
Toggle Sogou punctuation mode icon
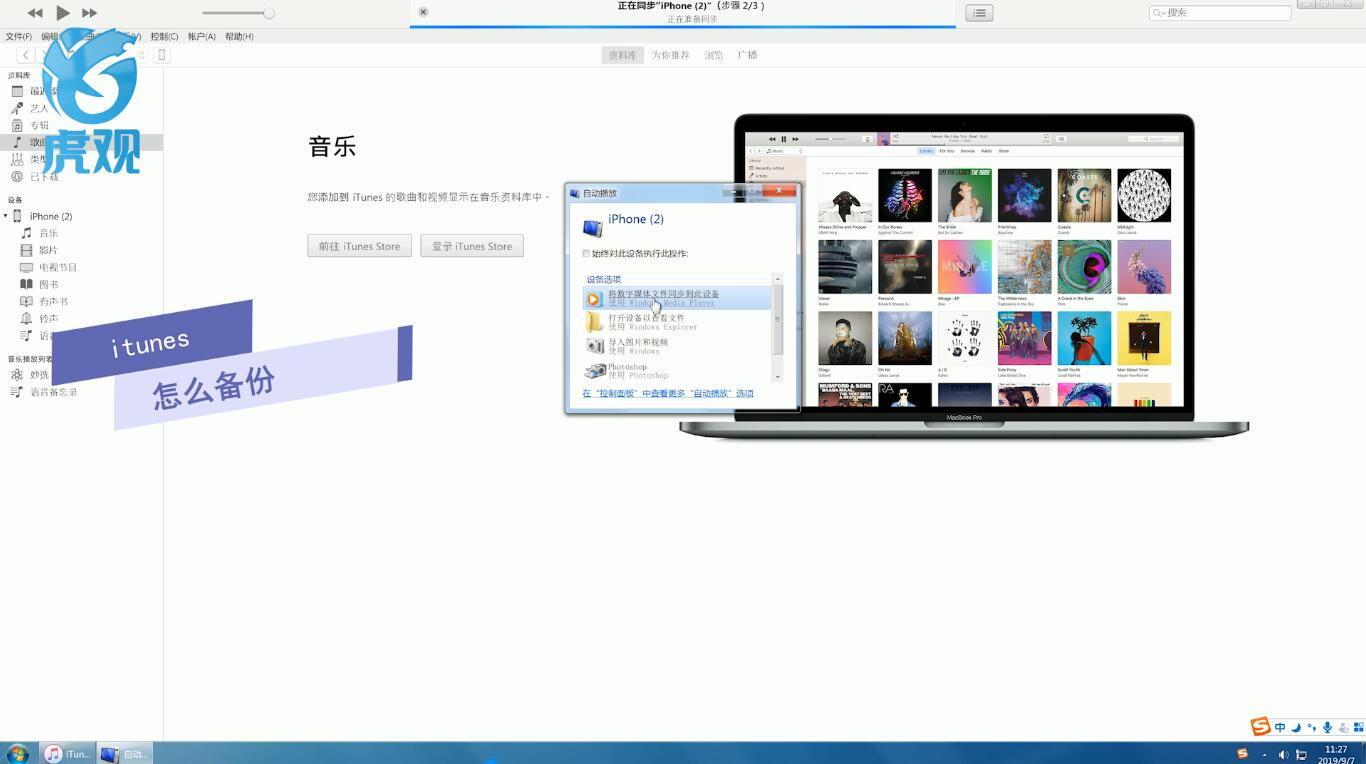1312,727
